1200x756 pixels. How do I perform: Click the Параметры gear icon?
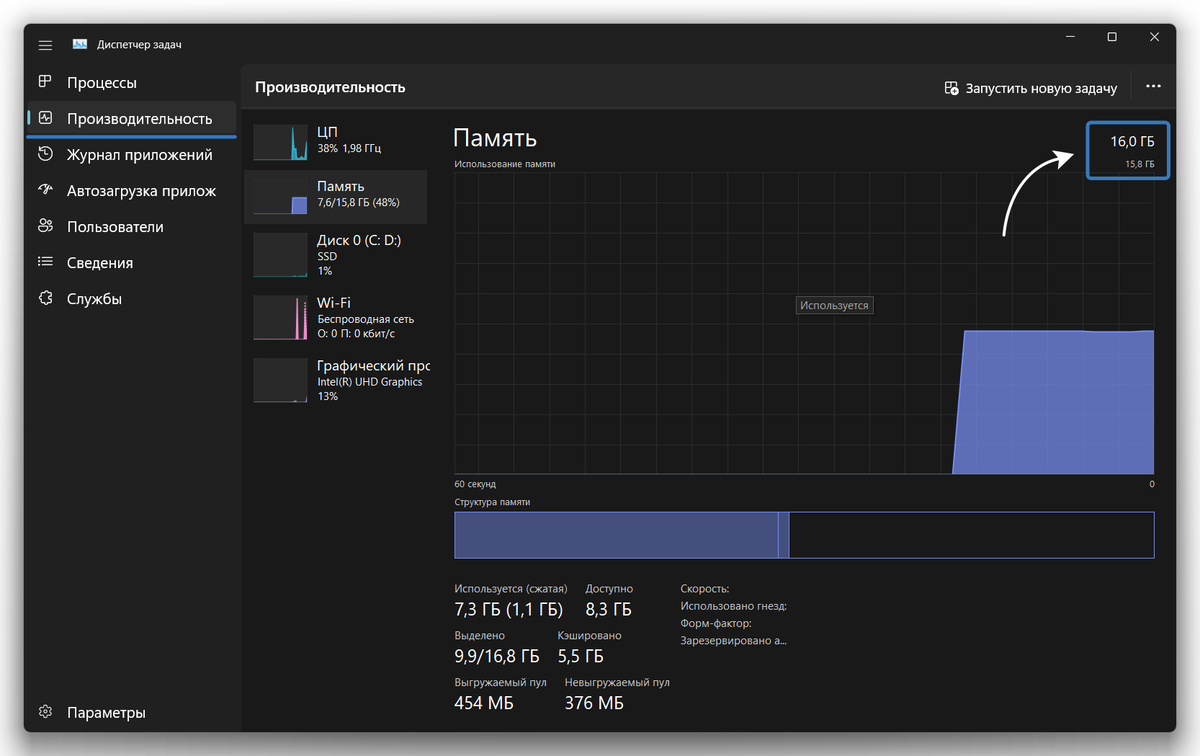point(45,712)
